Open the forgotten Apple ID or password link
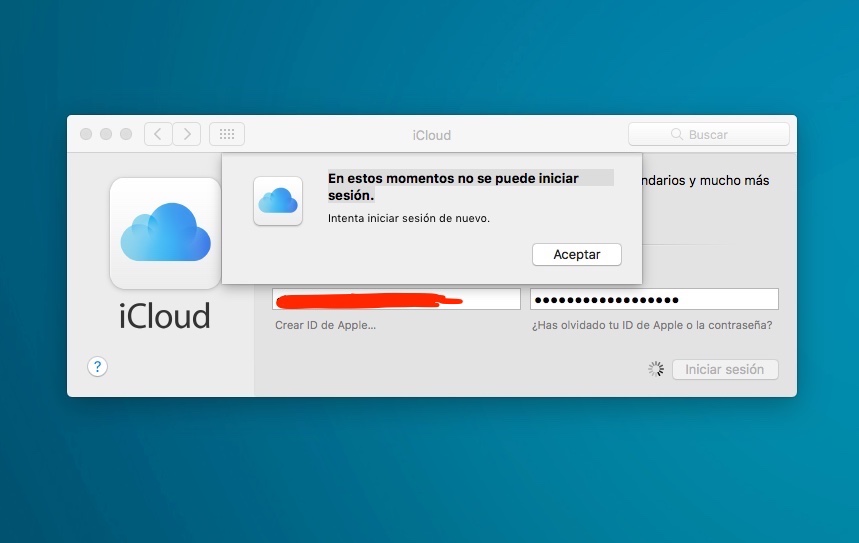The image size is (859, 543). 652,325
